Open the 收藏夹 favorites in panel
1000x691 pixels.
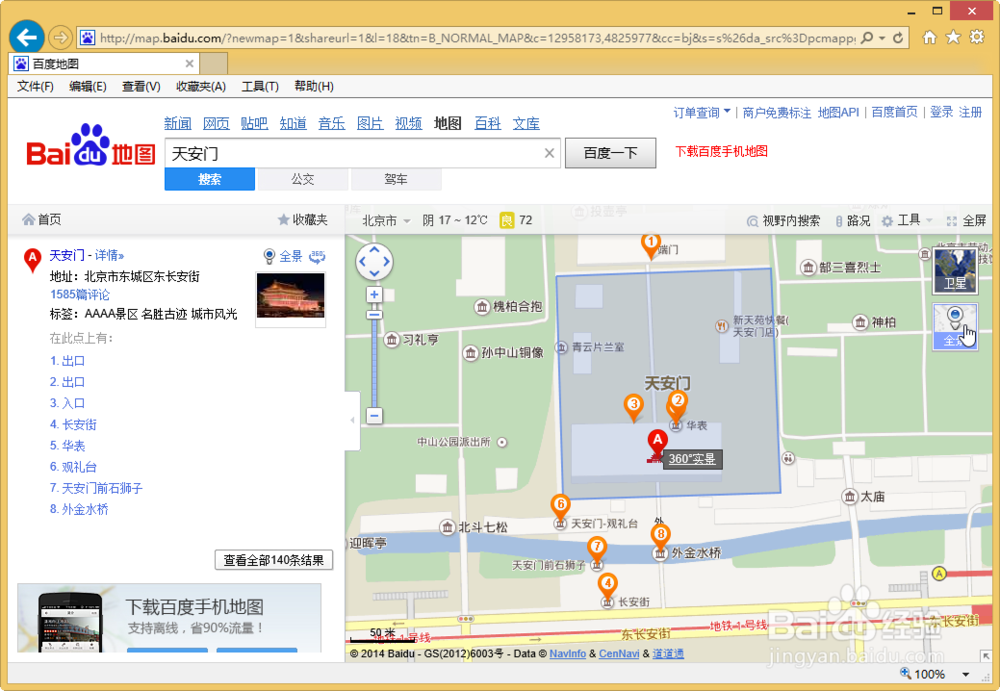tap(303, 219)
